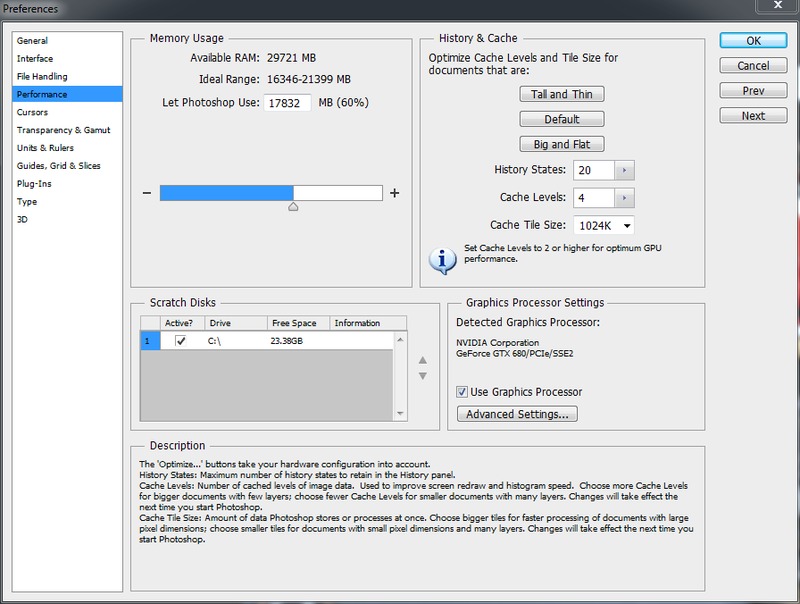Click the Tall and Thin button
This screenshot has height=604, width=800.
point(561,94)
